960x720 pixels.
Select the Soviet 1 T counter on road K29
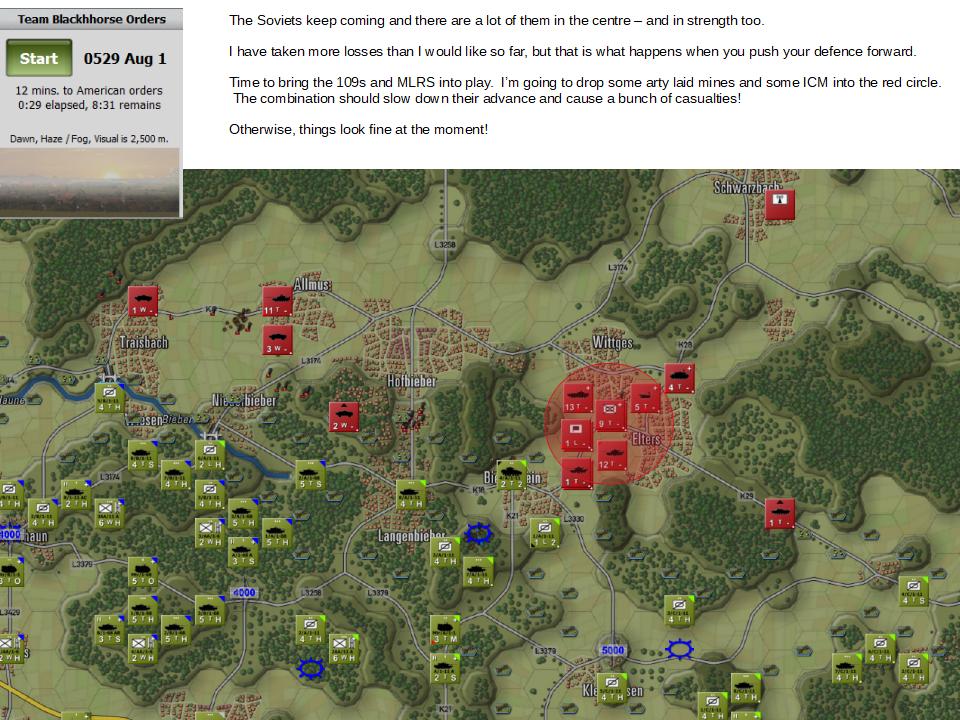pyautogui.click(x=779, y=514)
